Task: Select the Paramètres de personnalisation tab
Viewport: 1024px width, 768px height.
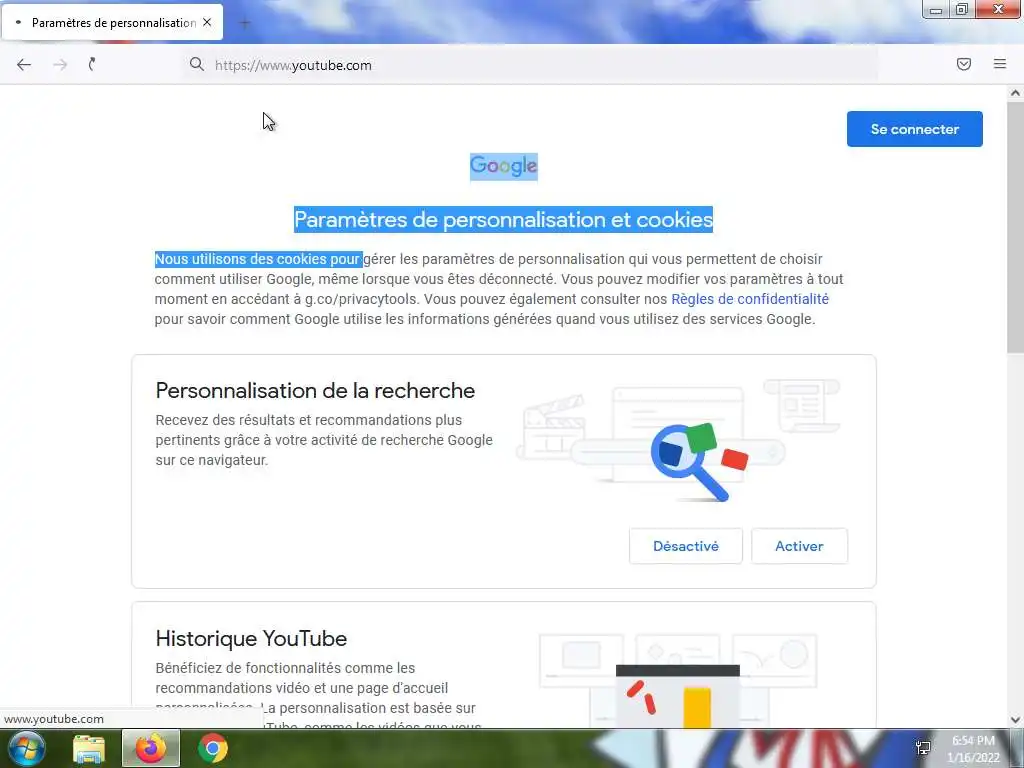Action: [112, 22]
